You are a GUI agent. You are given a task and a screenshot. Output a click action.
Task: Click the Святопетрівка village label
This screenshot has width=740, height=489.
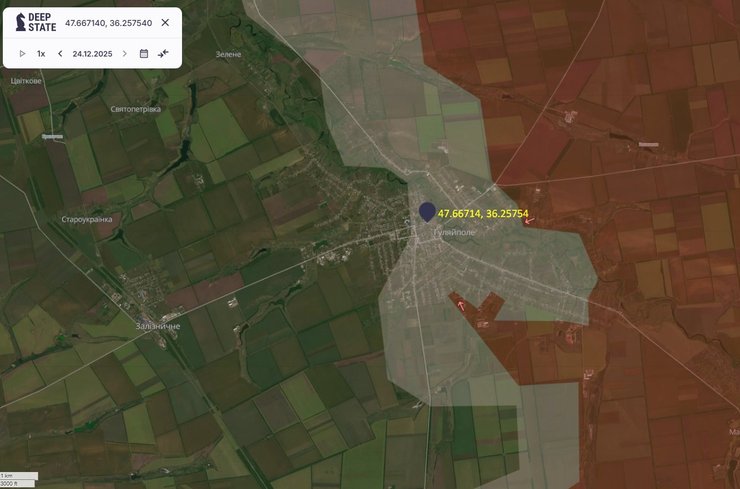tap(136, 108)
